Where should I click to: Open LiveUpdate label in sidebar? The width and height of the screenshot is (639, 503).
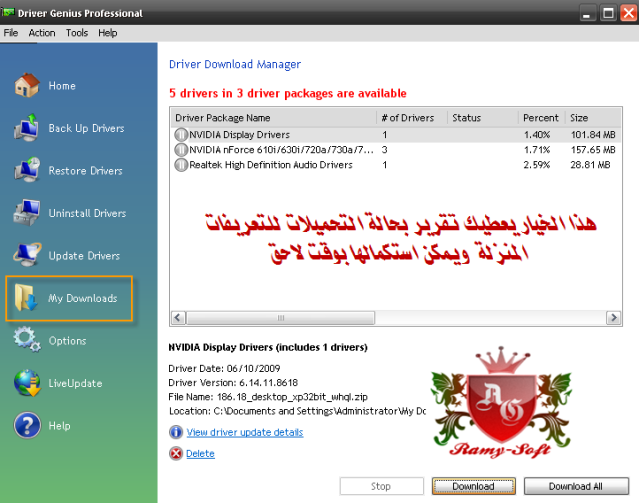tap(75, 383)
